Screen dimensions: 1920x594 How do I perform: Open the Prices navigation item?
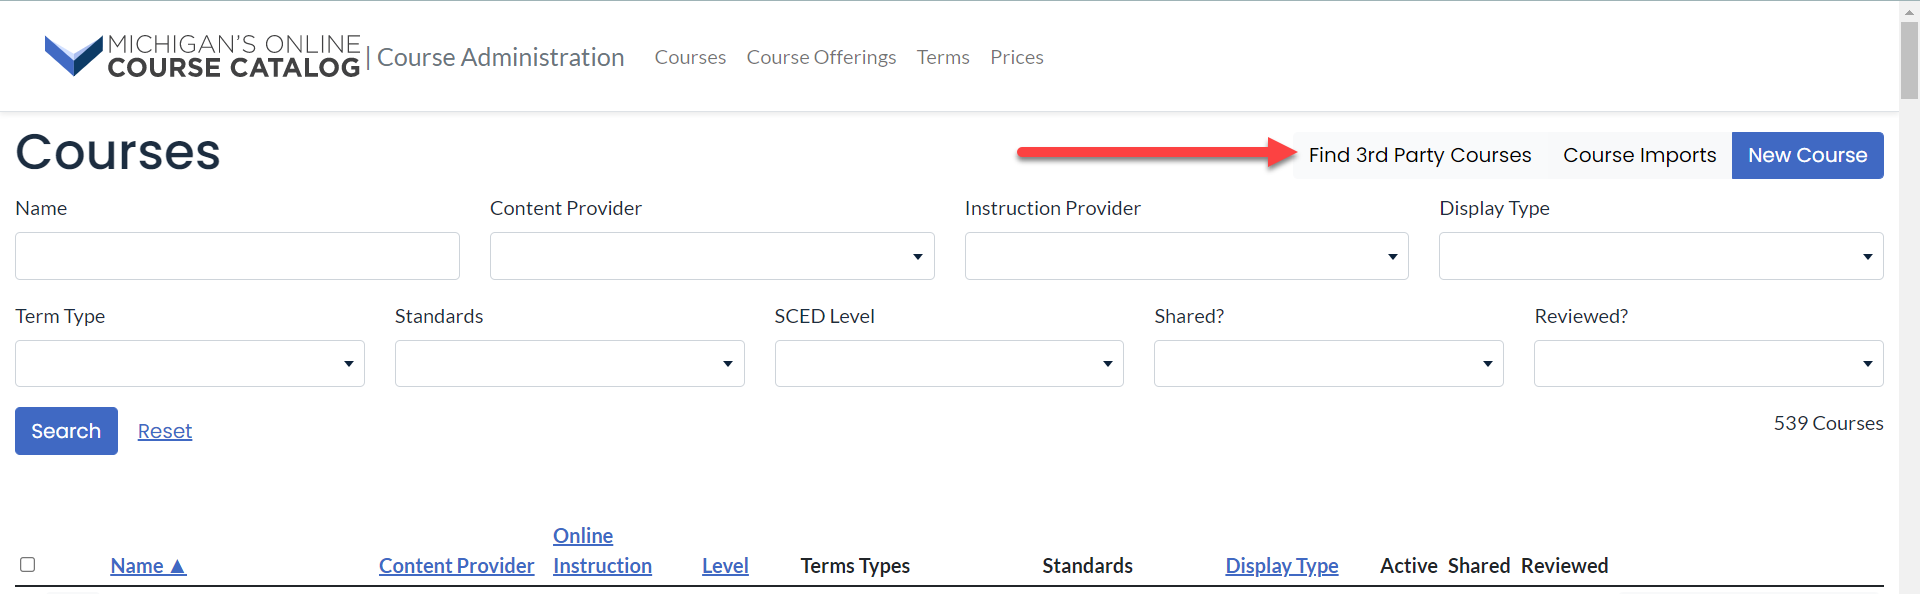1017,57
